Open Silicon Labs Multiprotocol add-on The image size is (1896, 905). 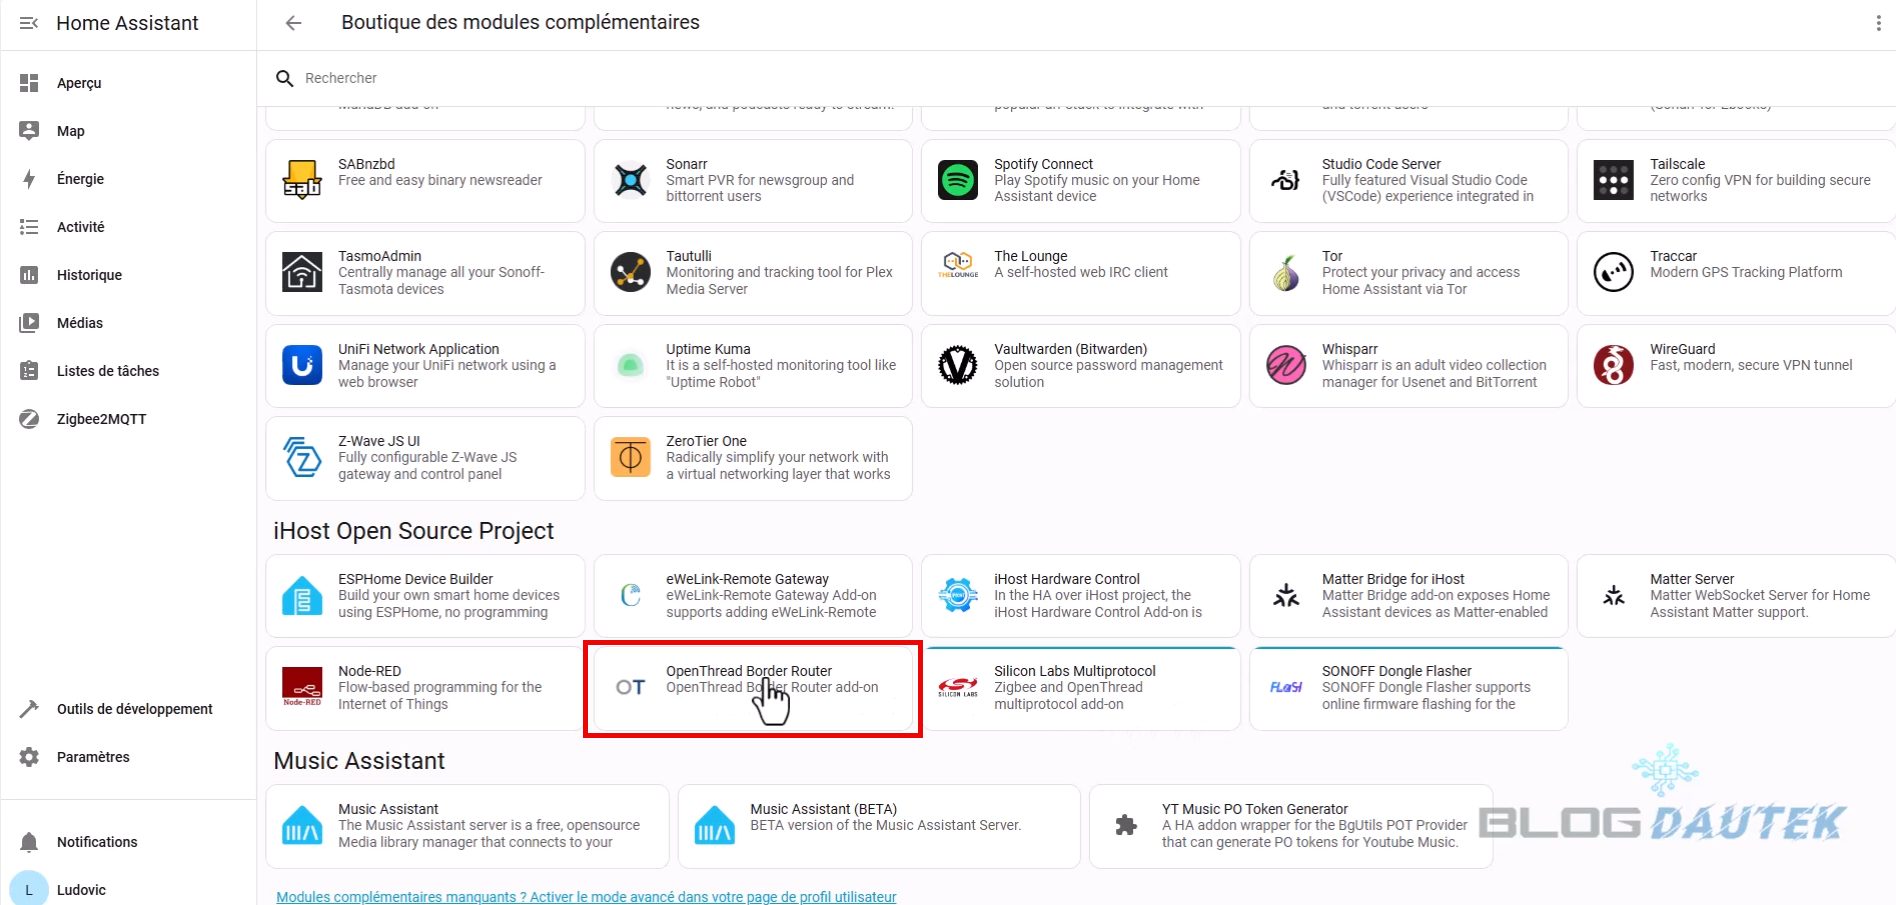click(1080, 688)
